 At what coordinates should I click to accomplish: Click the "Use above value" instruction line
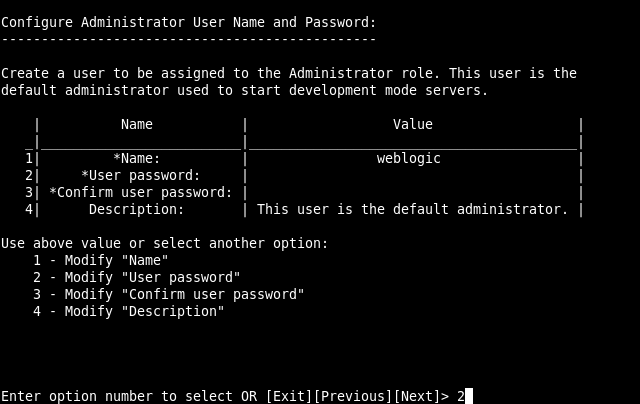click(164, 243)
